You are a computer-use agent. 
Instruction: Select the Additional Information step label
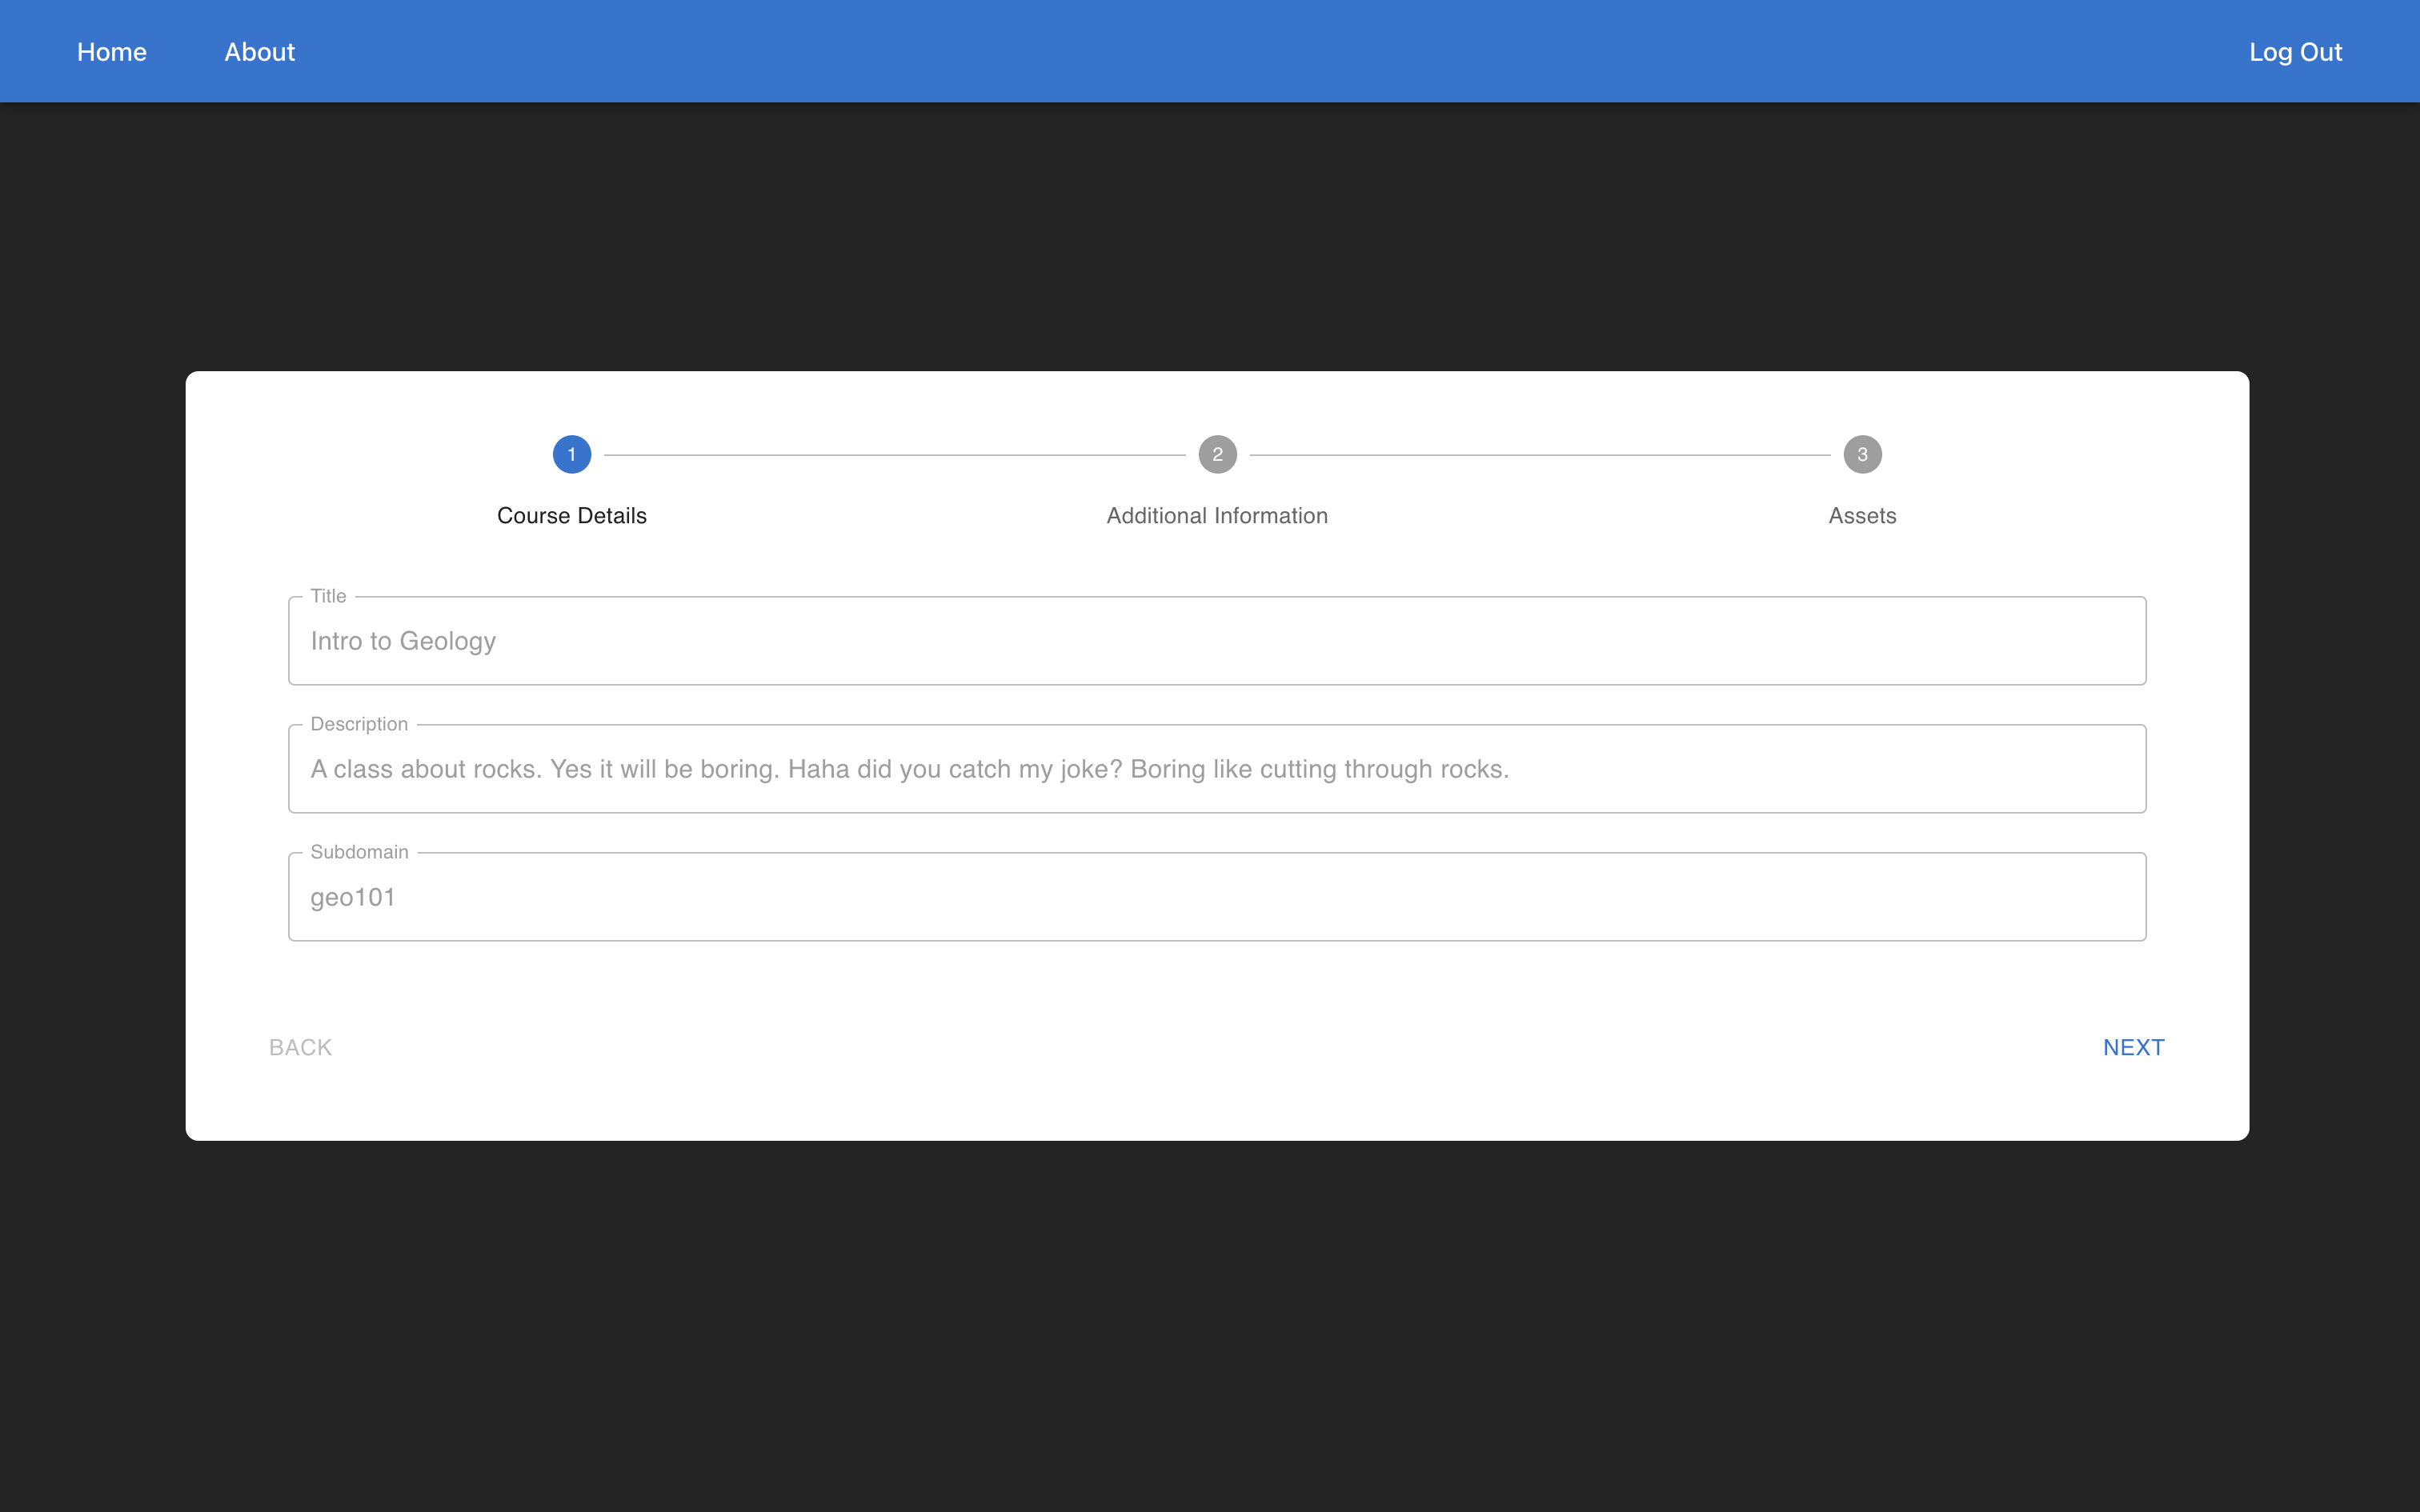[1217, 516]
